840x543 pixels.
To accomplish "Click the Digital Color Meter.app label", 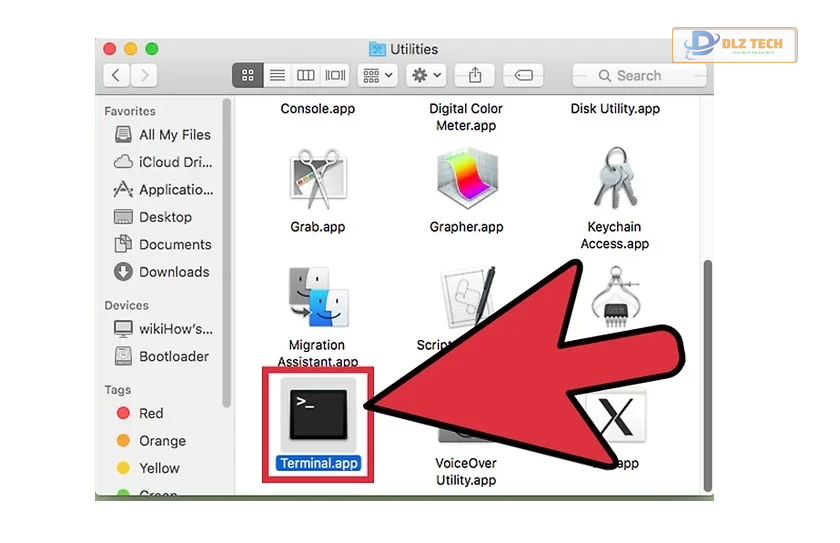I will [466, 117].
